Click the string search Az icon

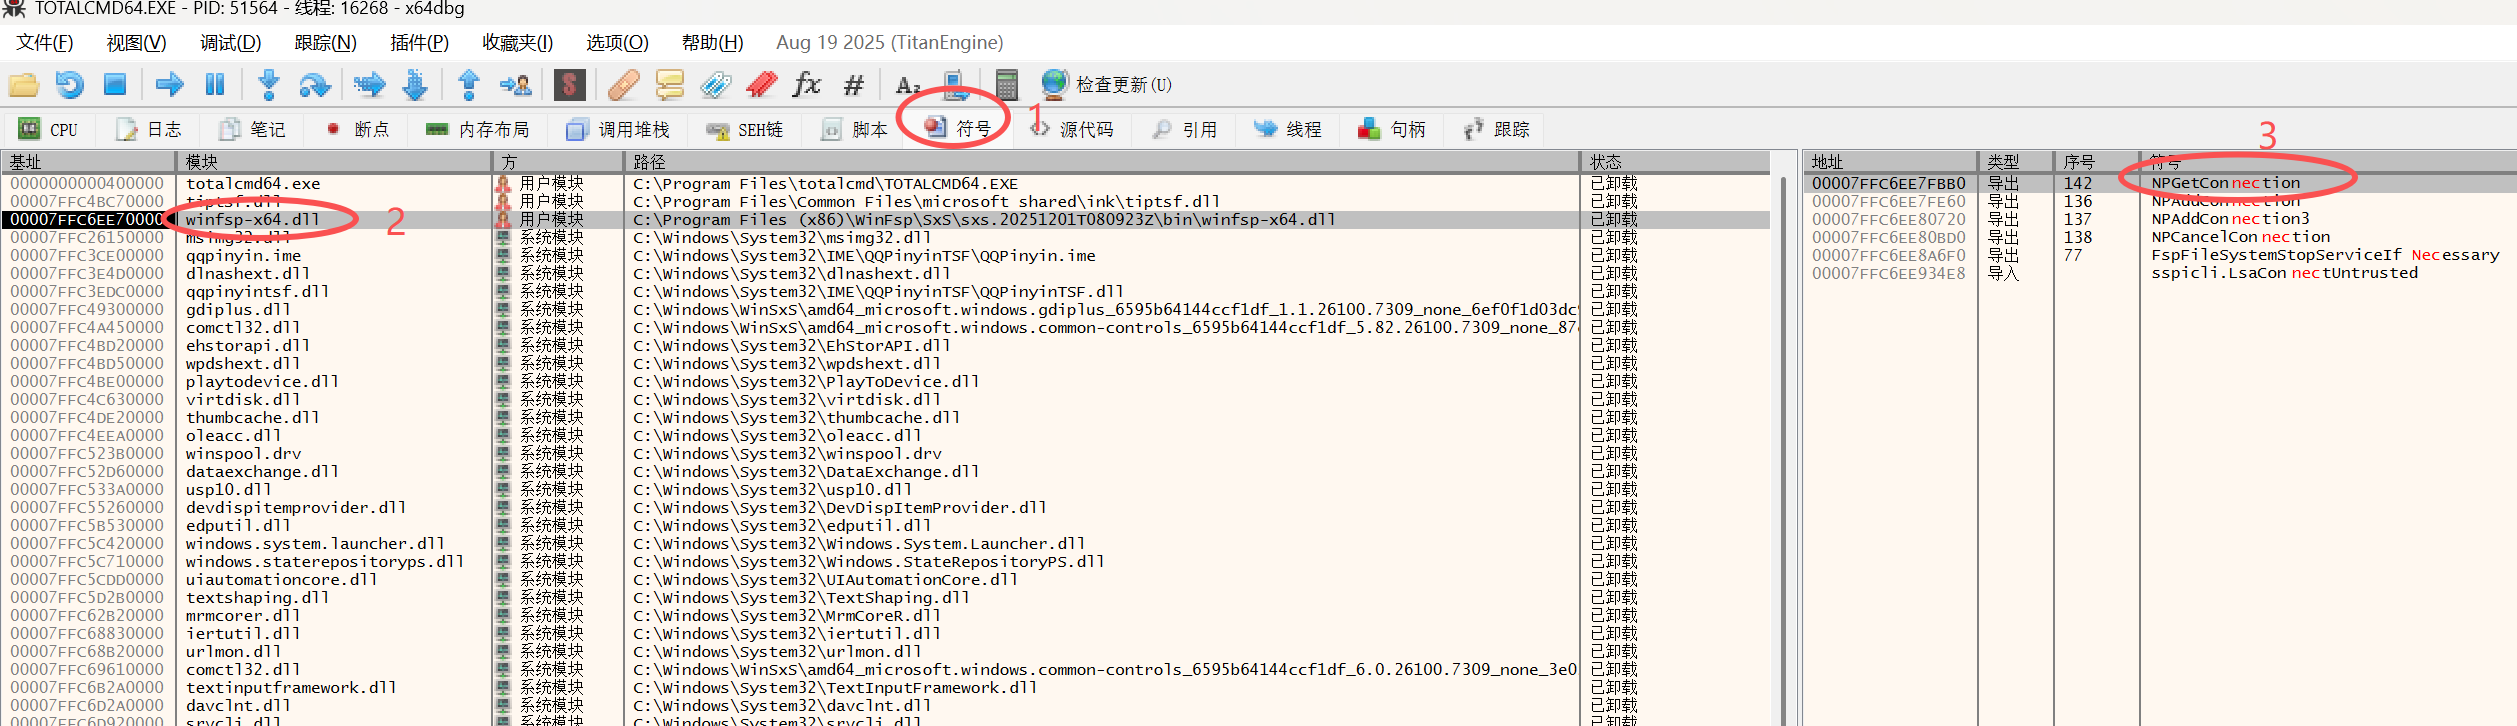[x=907, y=85]
